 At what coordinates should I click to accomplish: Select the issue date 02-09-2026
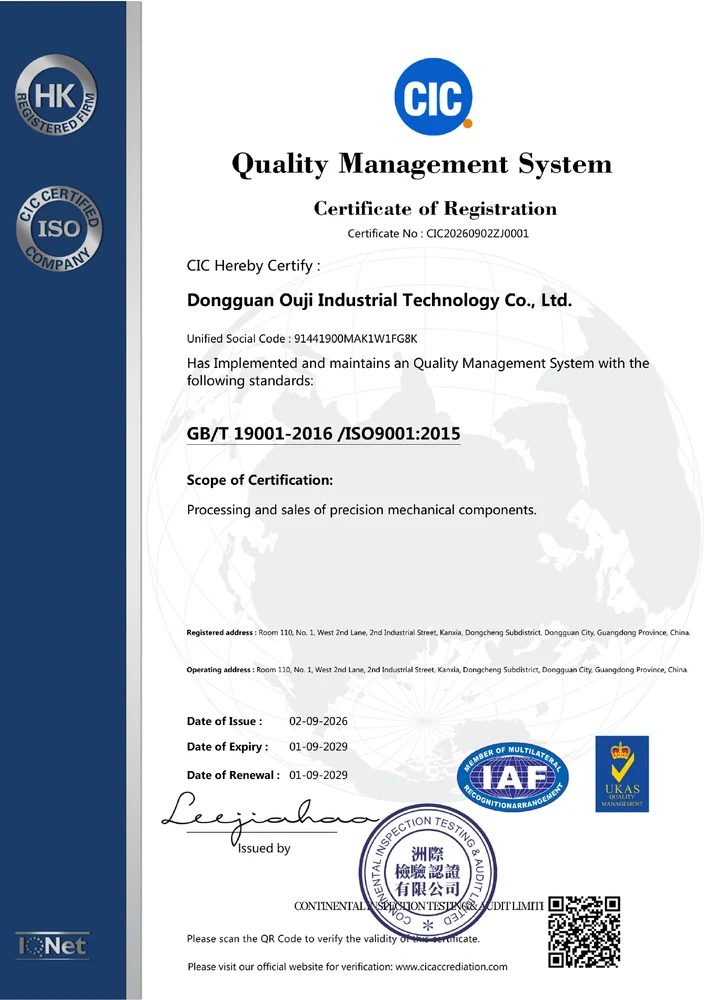318,721
